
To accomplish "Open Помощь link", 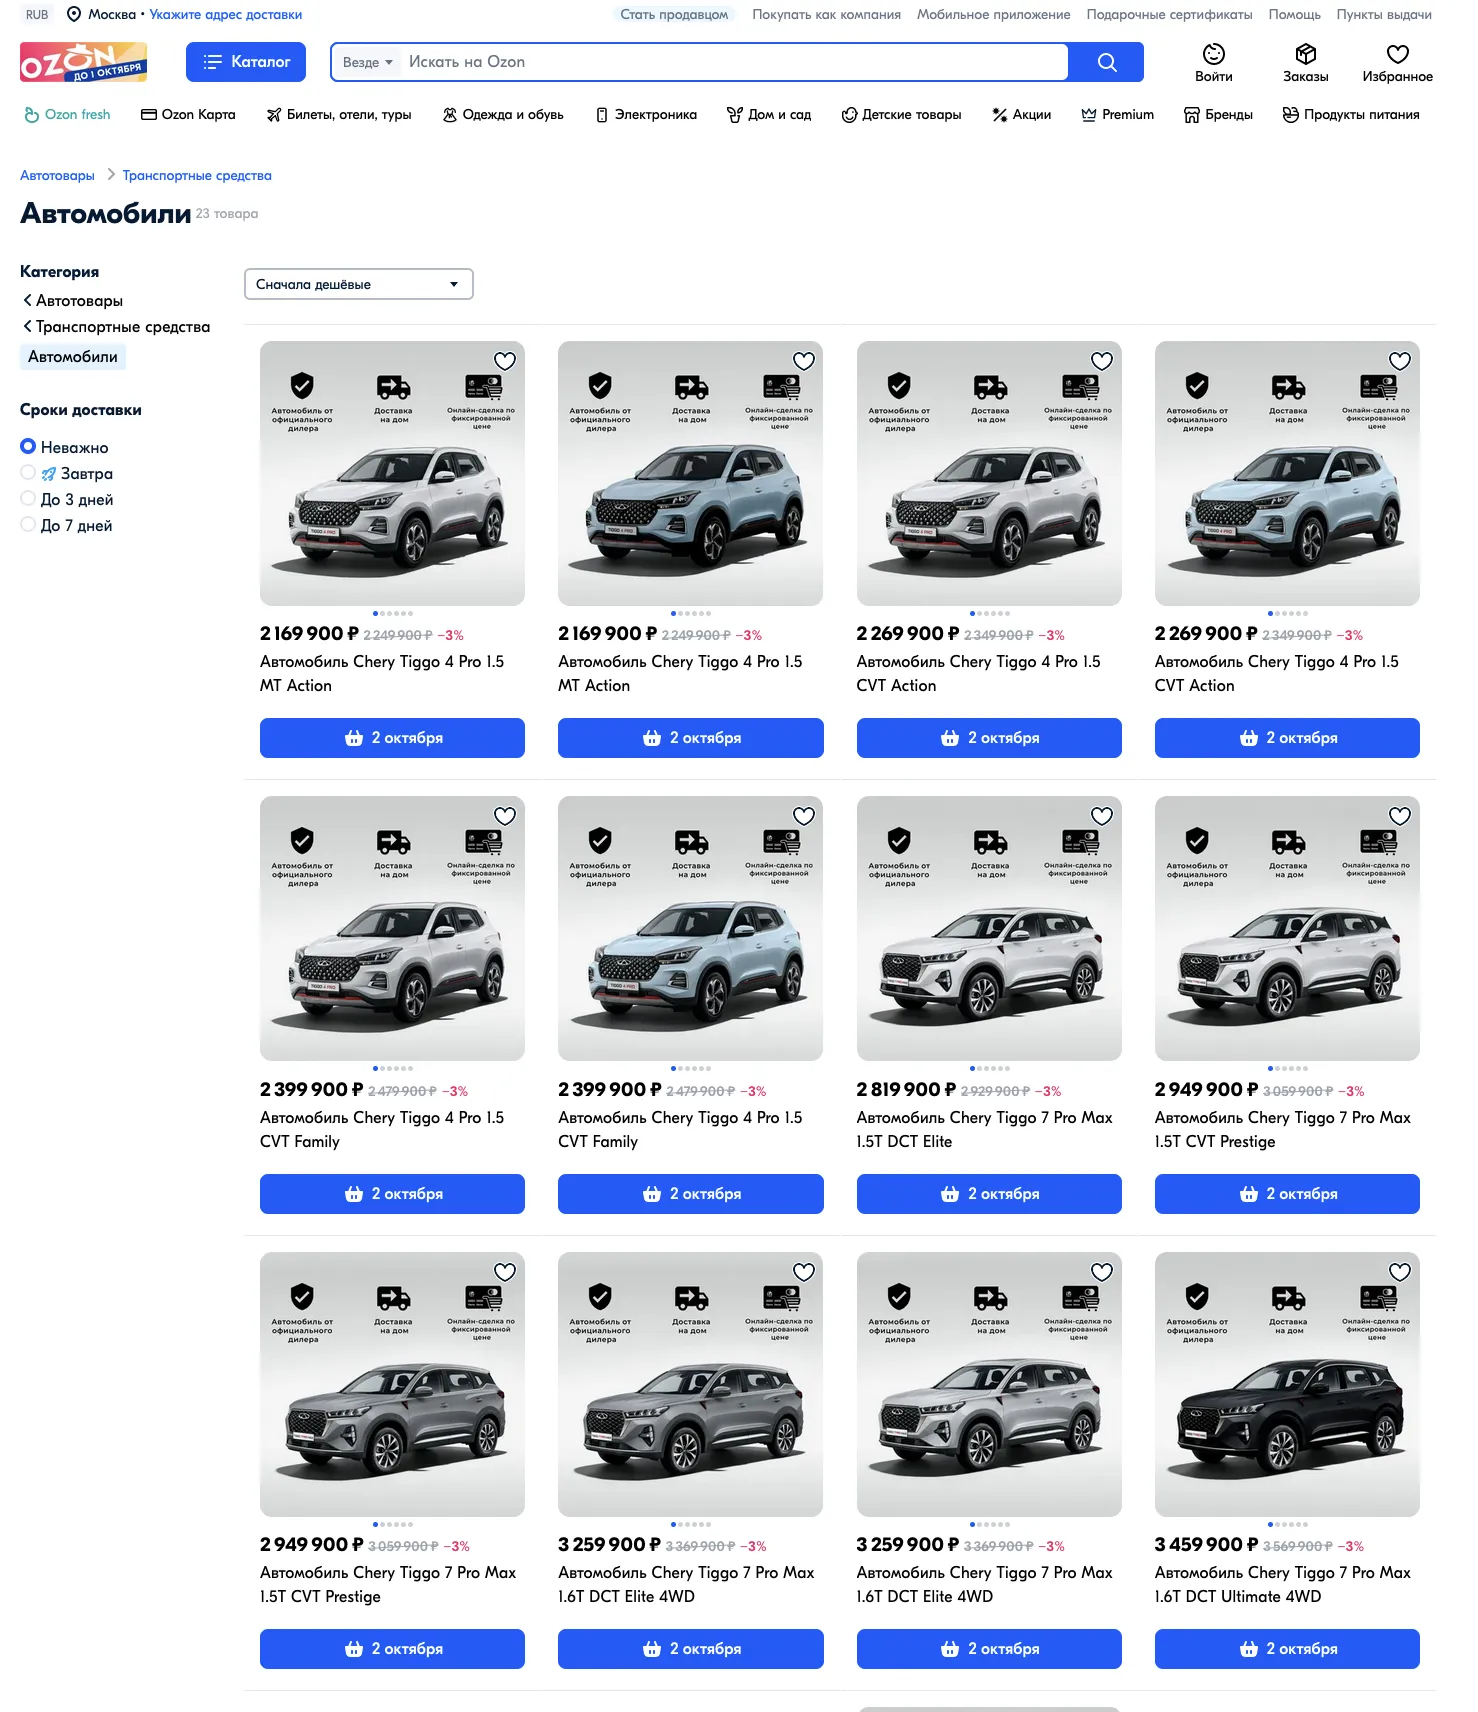I will (1294, 14).
